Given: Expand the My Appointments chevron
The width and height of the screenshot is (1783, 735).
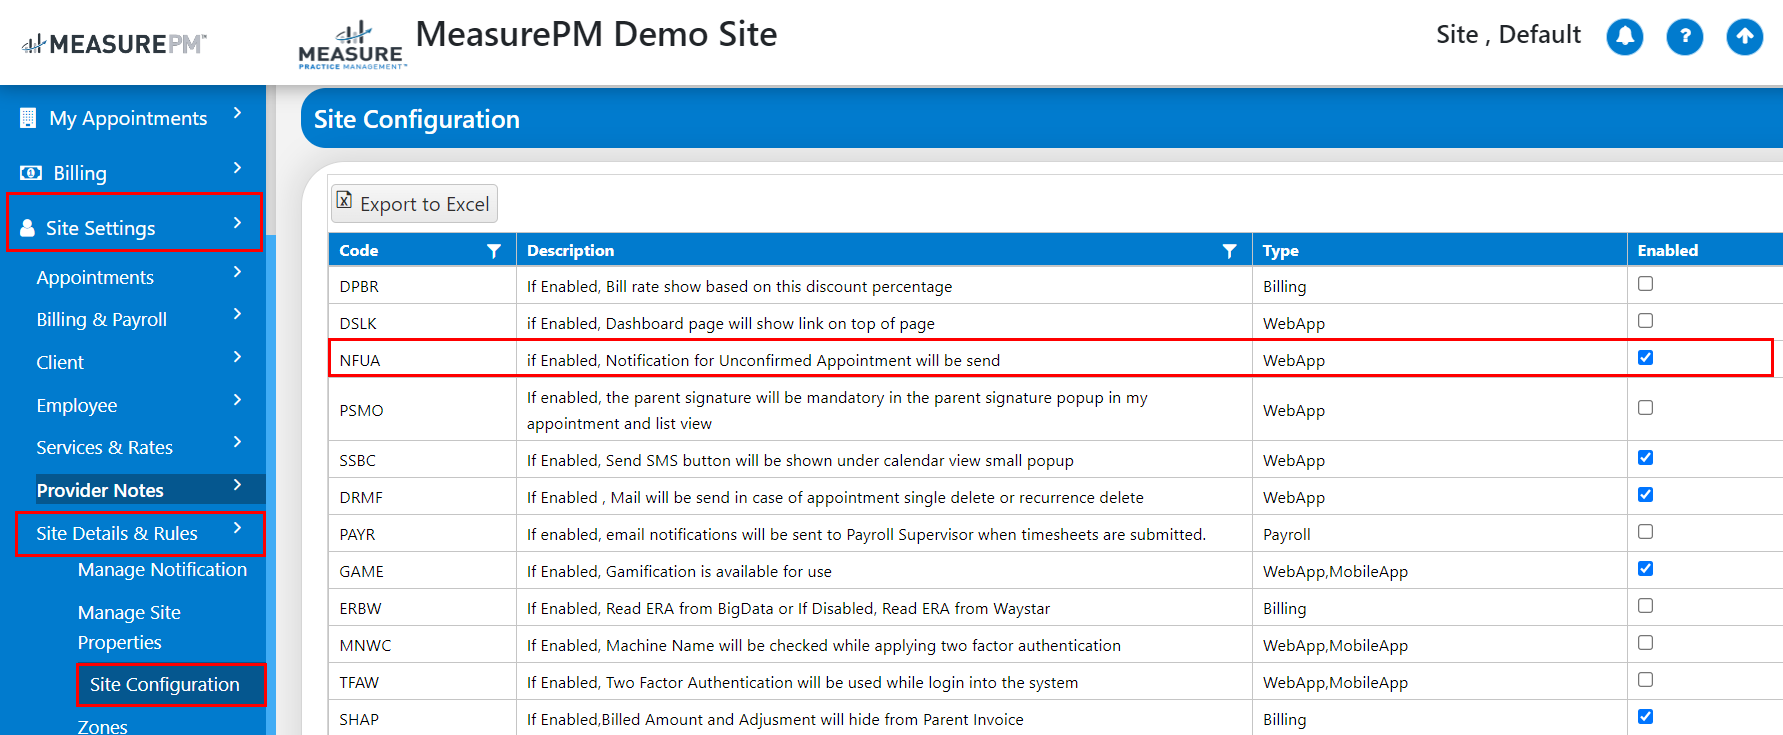Looking at the screenshot, I should 237,113.
